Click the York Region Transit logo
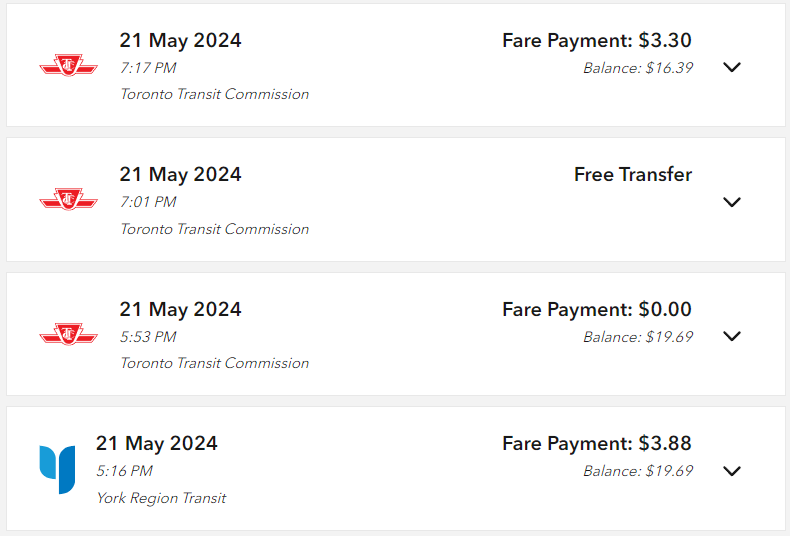The image size is (790, 536). [57, 470]
